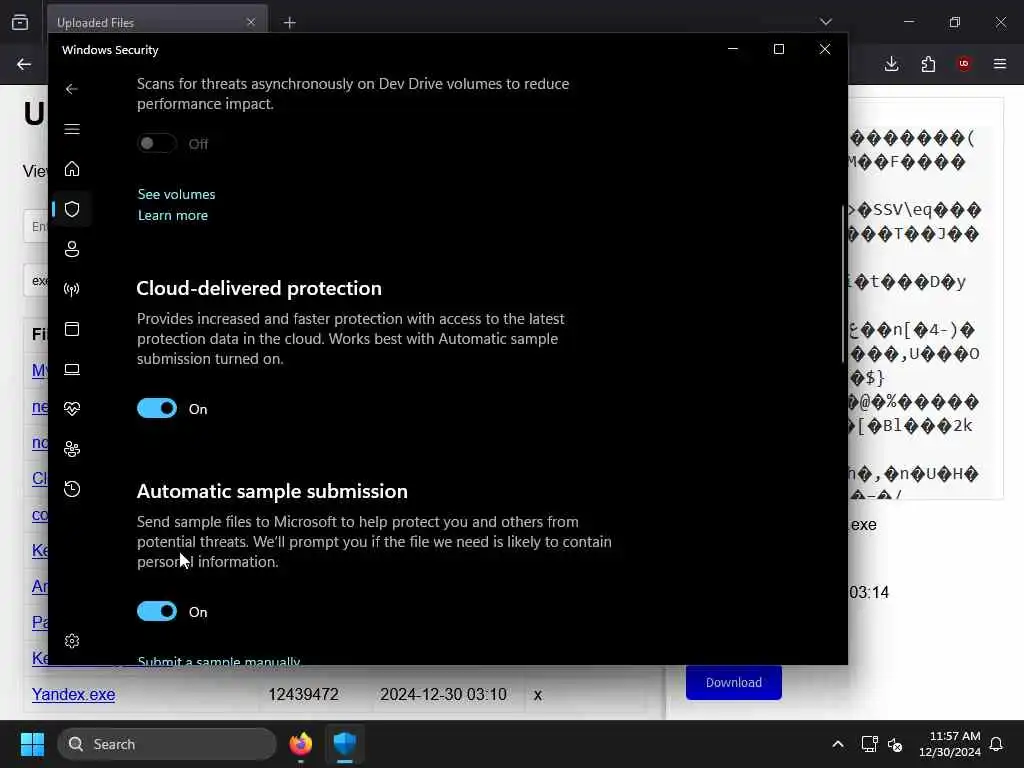Open Family options icon
1024x768 pixels.
tap(72, 449)
